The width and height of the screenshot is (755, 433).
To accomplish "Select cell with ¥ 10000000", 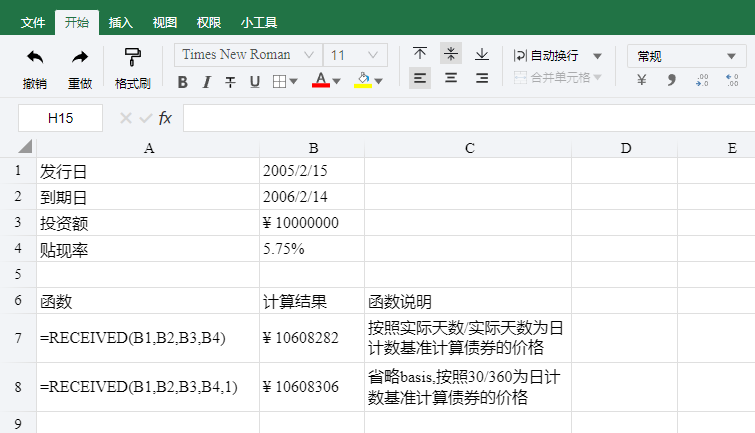I will pyautogui.click(x=312, y=223).
